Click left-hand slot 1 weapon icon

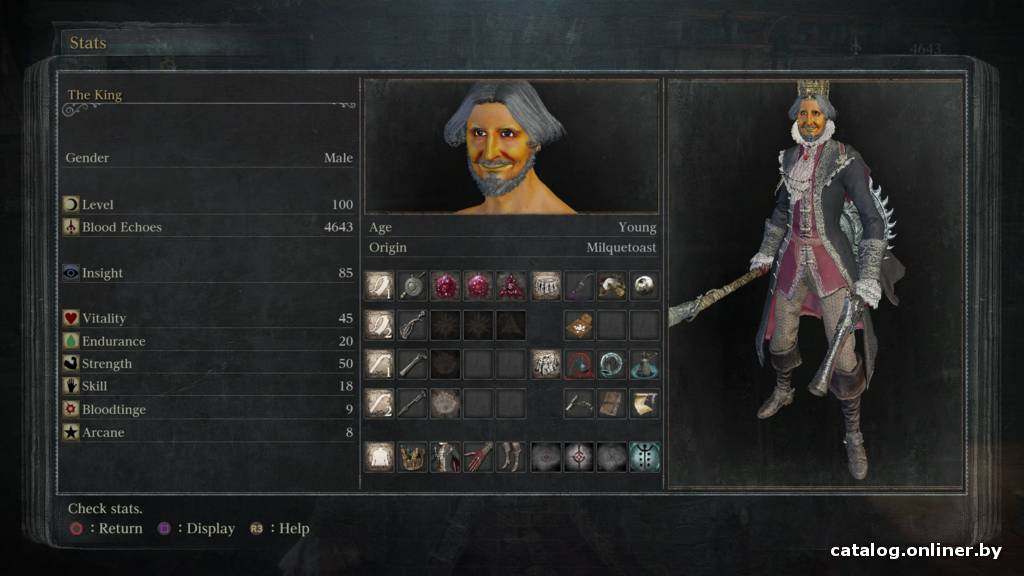click(413, 364)
